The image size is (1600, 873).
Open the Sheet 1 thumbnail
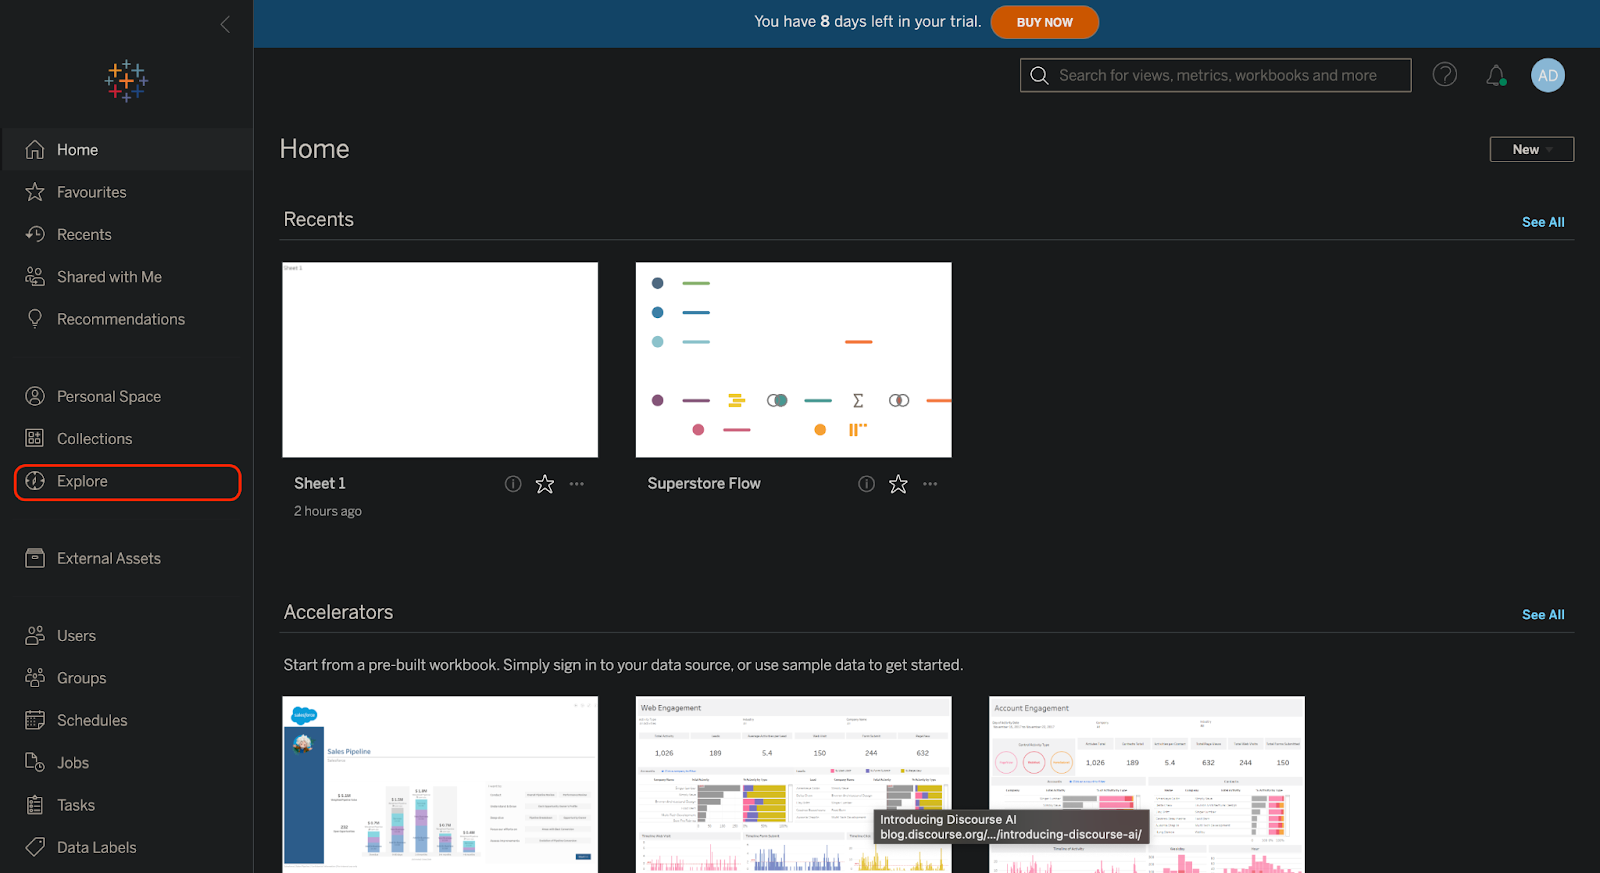click(x=440, y=360)
